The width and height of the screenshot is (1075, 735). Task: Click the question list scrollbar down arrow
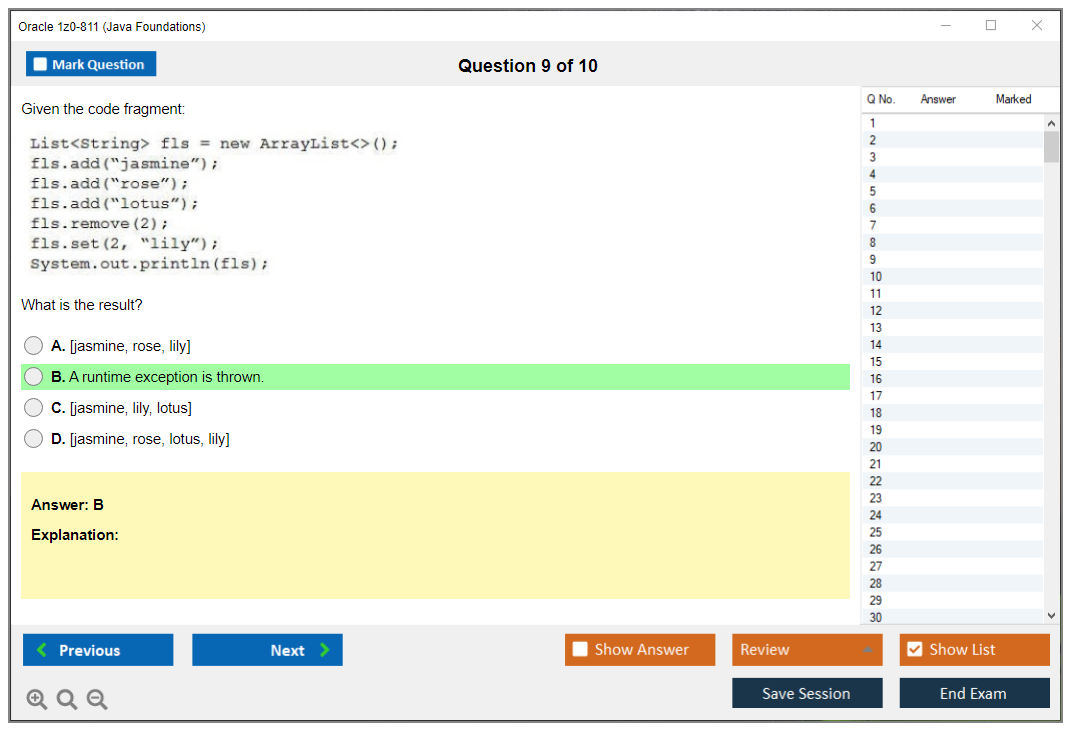pyautogui.click(x=1051, y=615)
